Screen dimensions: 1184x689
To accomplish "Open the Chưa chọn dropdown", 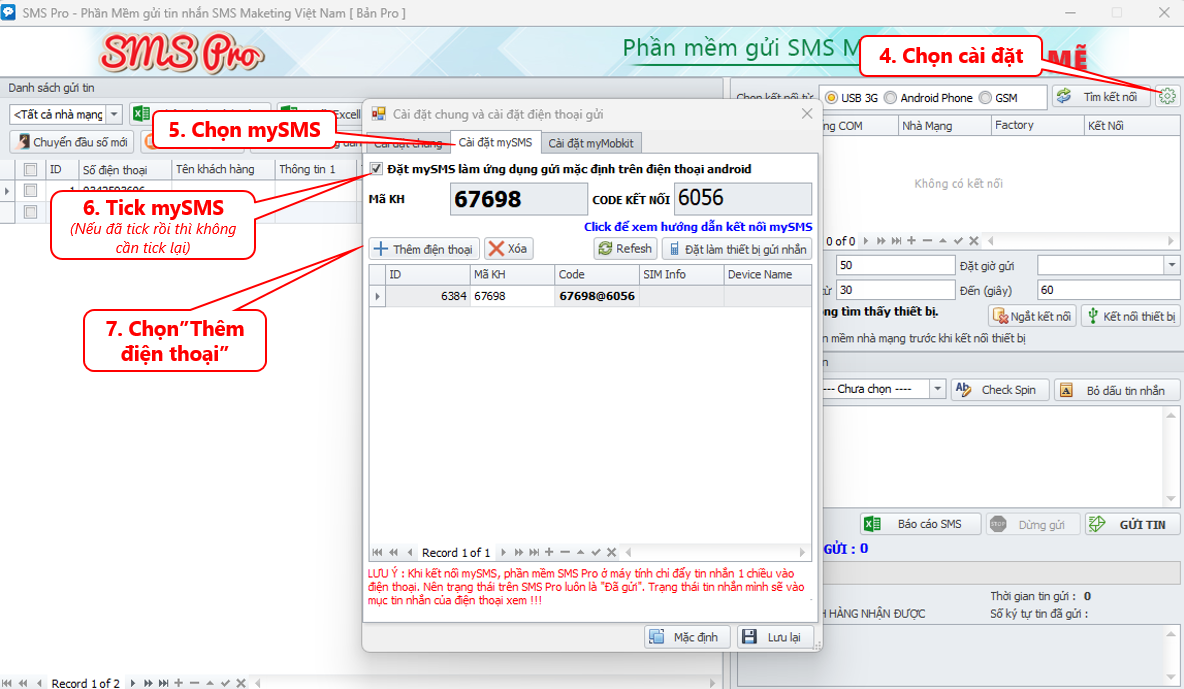I will [937, 389].
